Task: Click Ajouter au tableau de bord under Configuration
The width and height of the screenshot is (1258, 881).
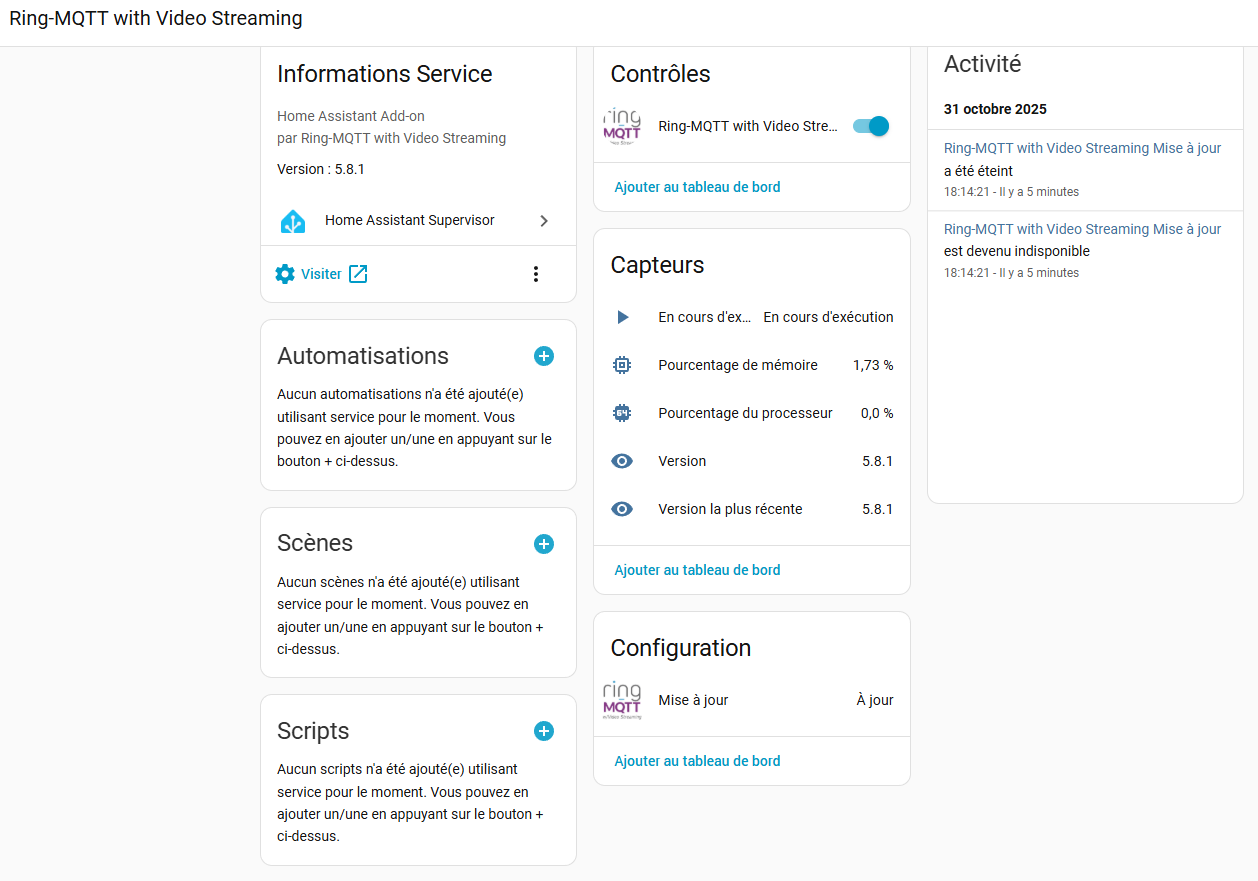Action: point(697,761)
